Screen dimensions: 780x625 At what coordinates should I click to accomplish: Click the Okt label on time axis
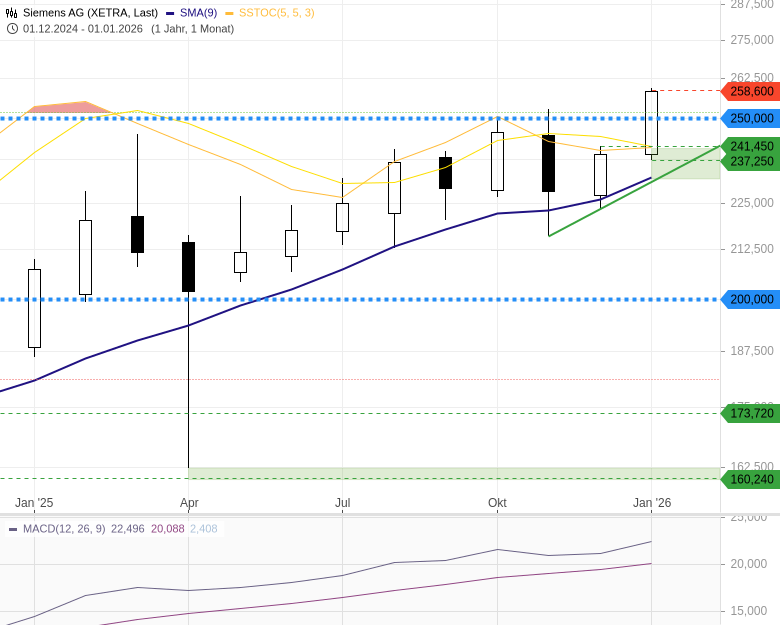tap(497, 503)
